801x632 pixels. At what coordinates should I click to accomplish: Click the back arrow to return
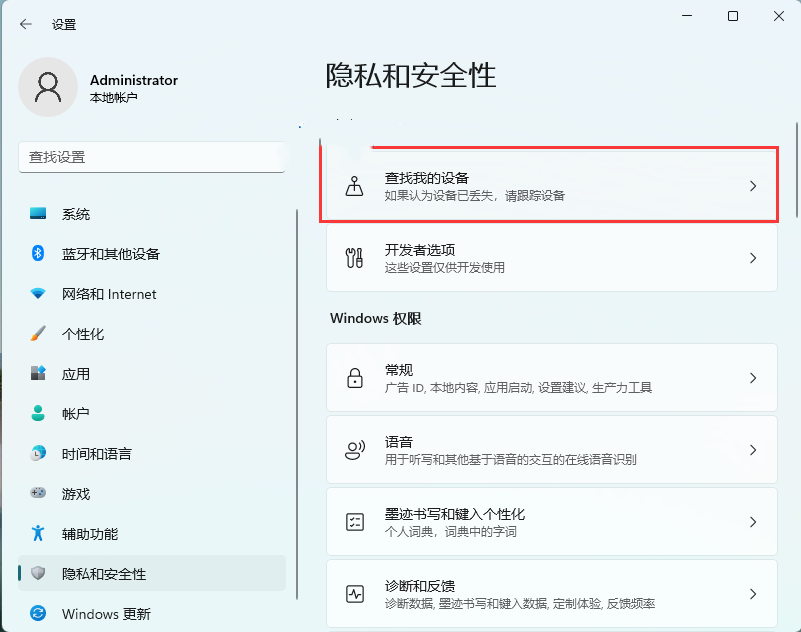(x=26, y=24)
